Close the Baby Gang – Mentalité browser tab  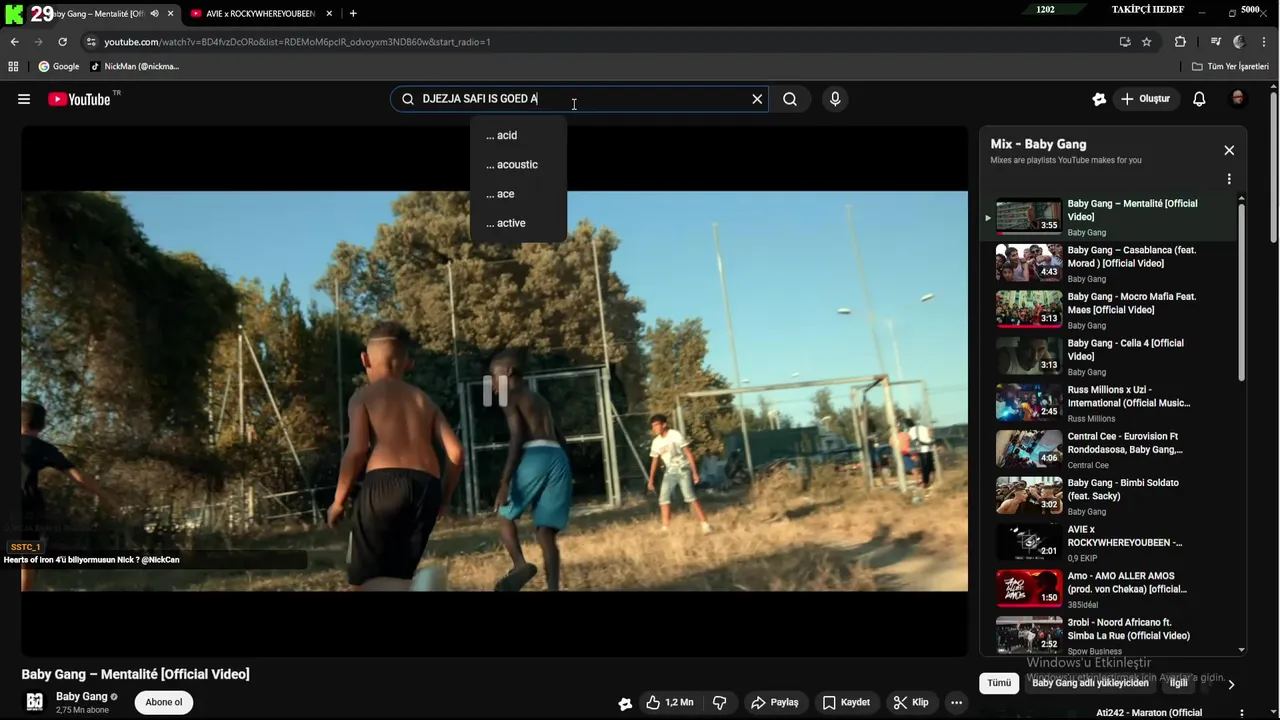(171, 14)
